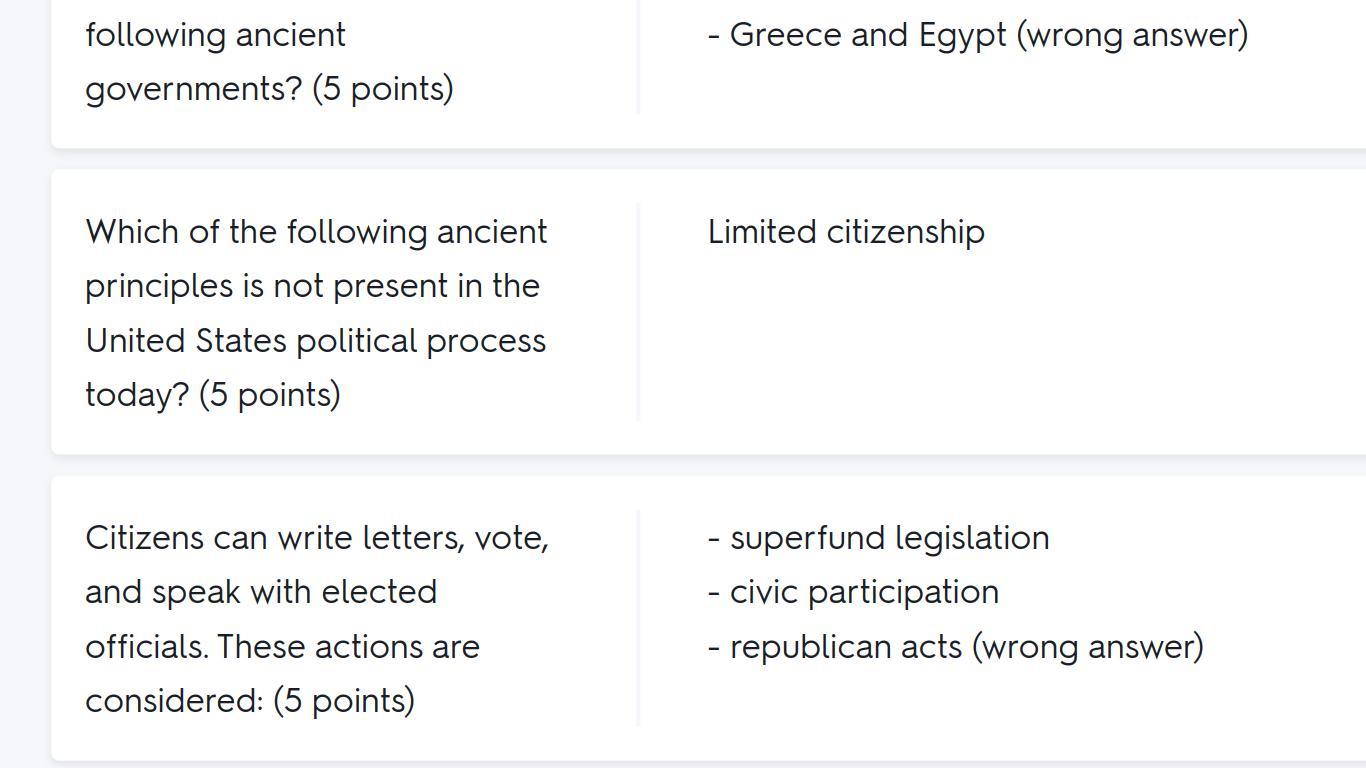Select the 'and speak with elected' line
Image resolution: width=1366 pixels, height=768 pixels.
click(x=261, y=592)
